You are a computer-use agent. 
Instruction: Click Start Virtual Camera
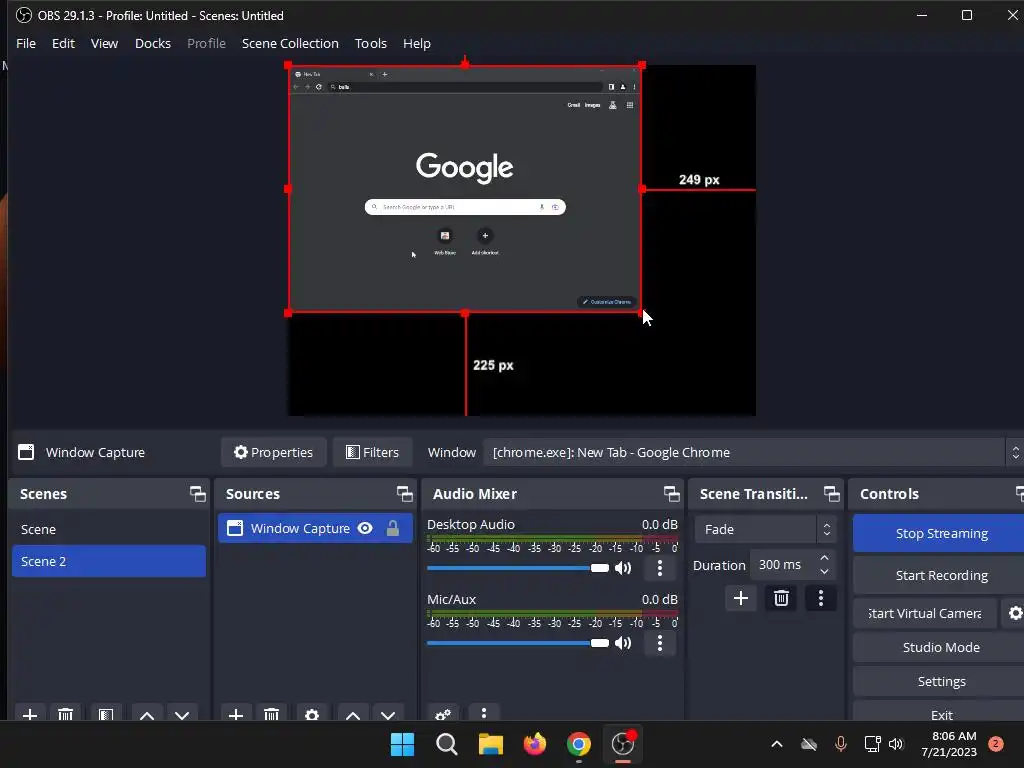925,613
